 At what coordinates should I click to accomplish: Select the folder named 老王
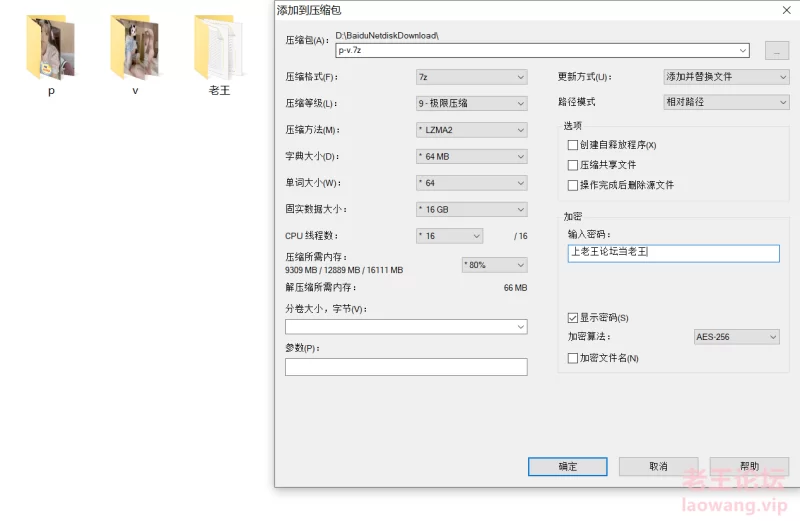pyautogui.click(x=219, y=55)
